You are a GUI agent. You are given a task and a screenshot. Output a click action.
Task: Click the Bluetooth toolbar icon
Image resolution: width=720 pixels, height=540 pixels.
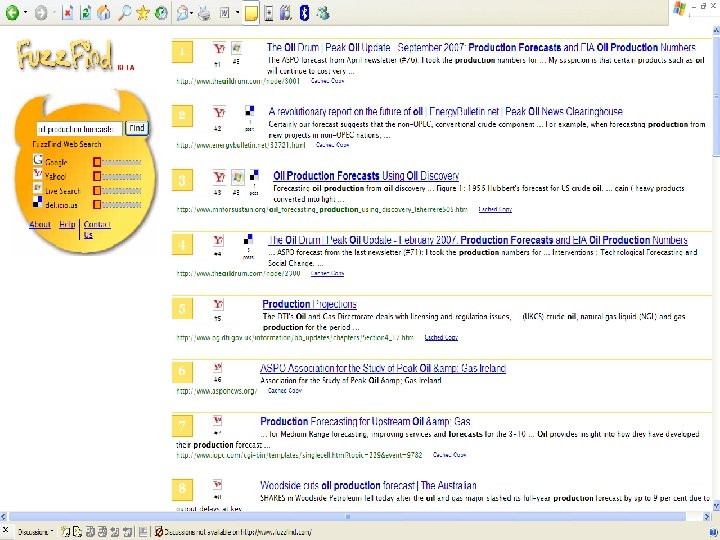click(x=304, y=13)
